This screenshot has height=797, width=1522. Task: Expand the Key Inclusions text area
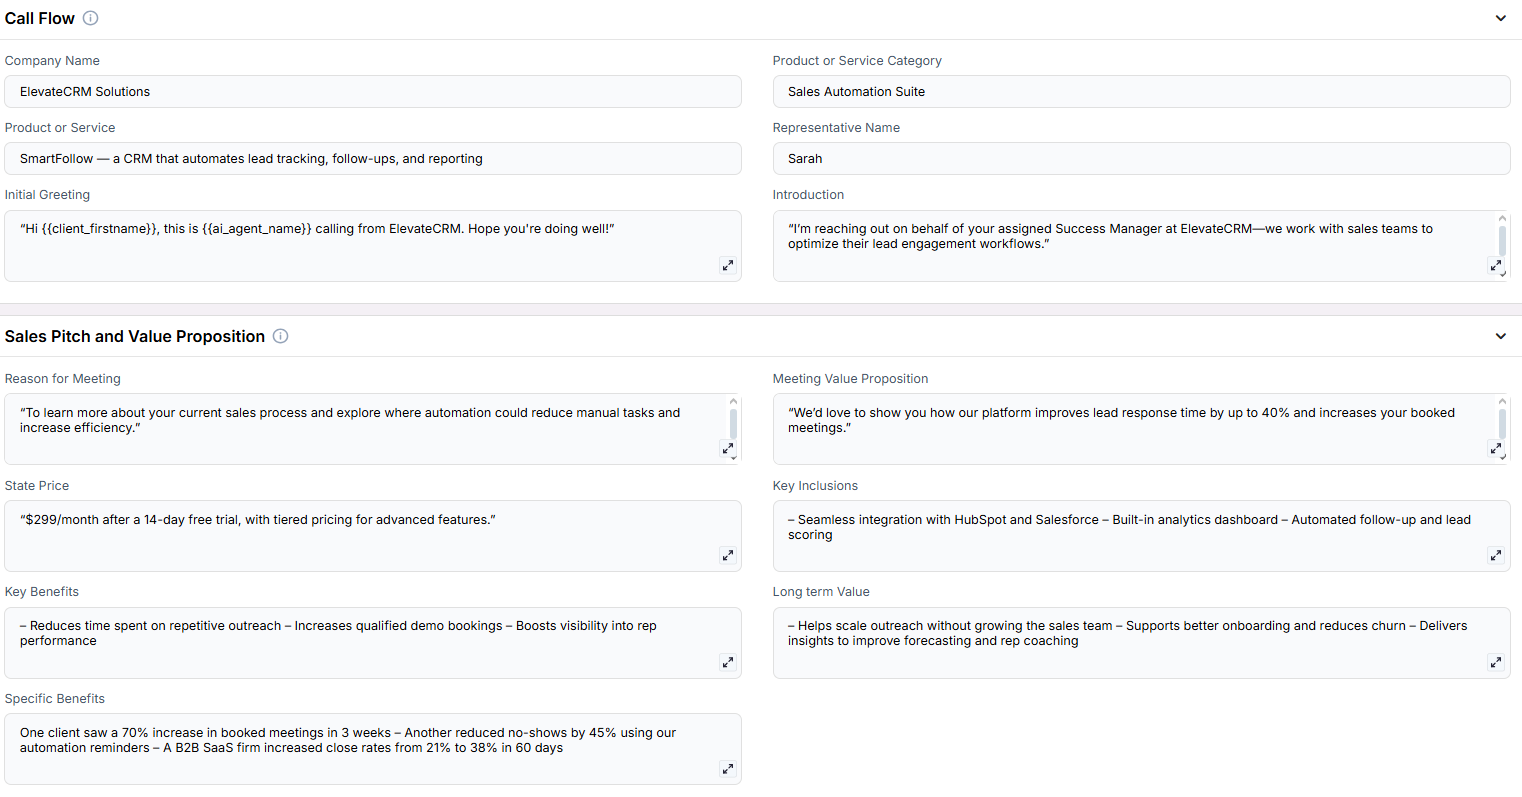click(1496, 555)
